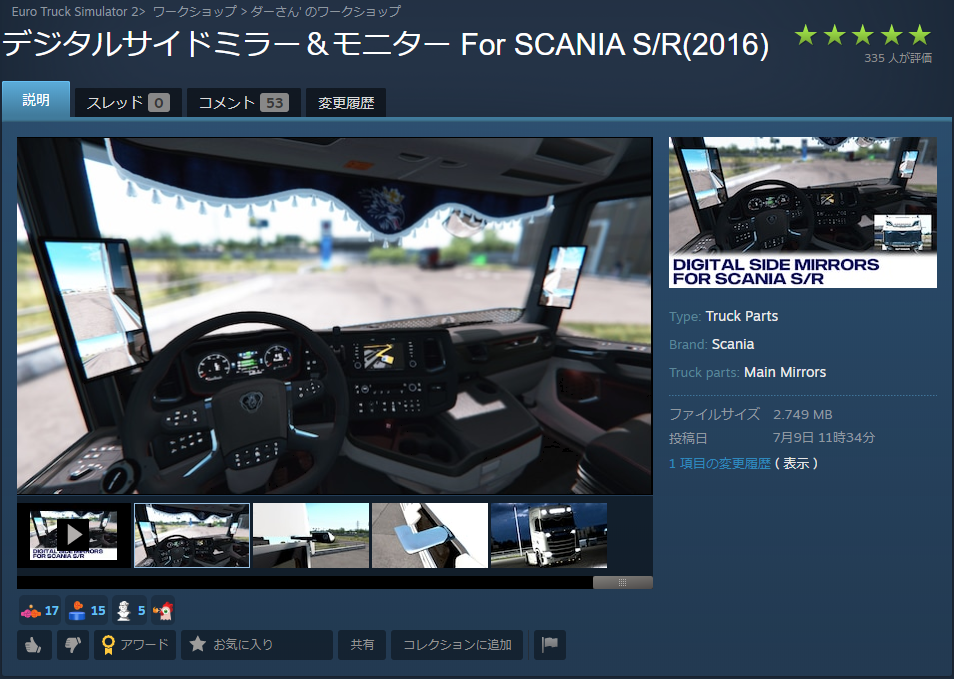
Task: Open the コメント 53 tab
Action: [243, 102]
